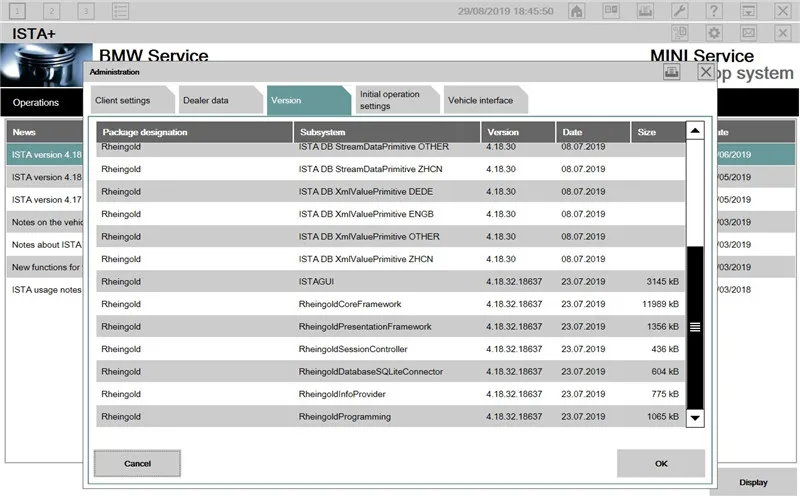
Task: Close the Administration dialog with X
Action: (705, 72)
